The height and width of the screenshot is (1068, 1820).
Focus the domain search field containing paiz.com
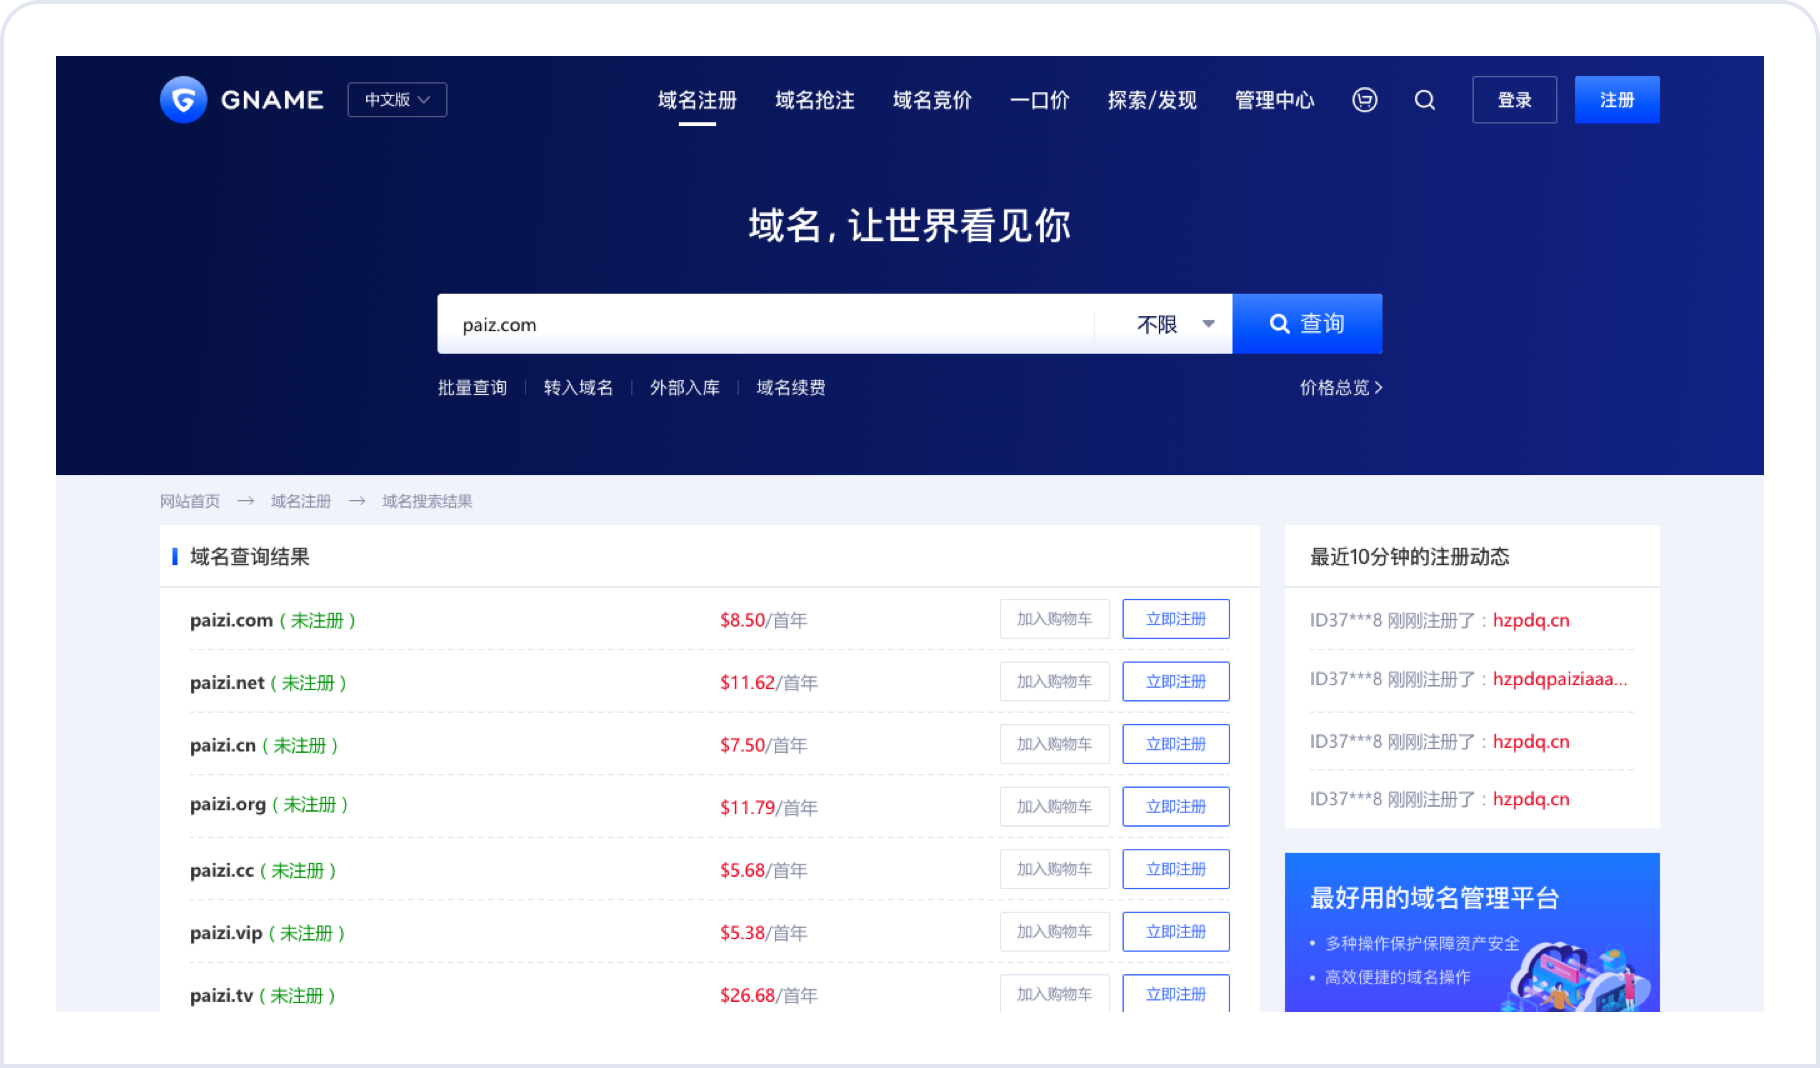[x=765, y=324]
